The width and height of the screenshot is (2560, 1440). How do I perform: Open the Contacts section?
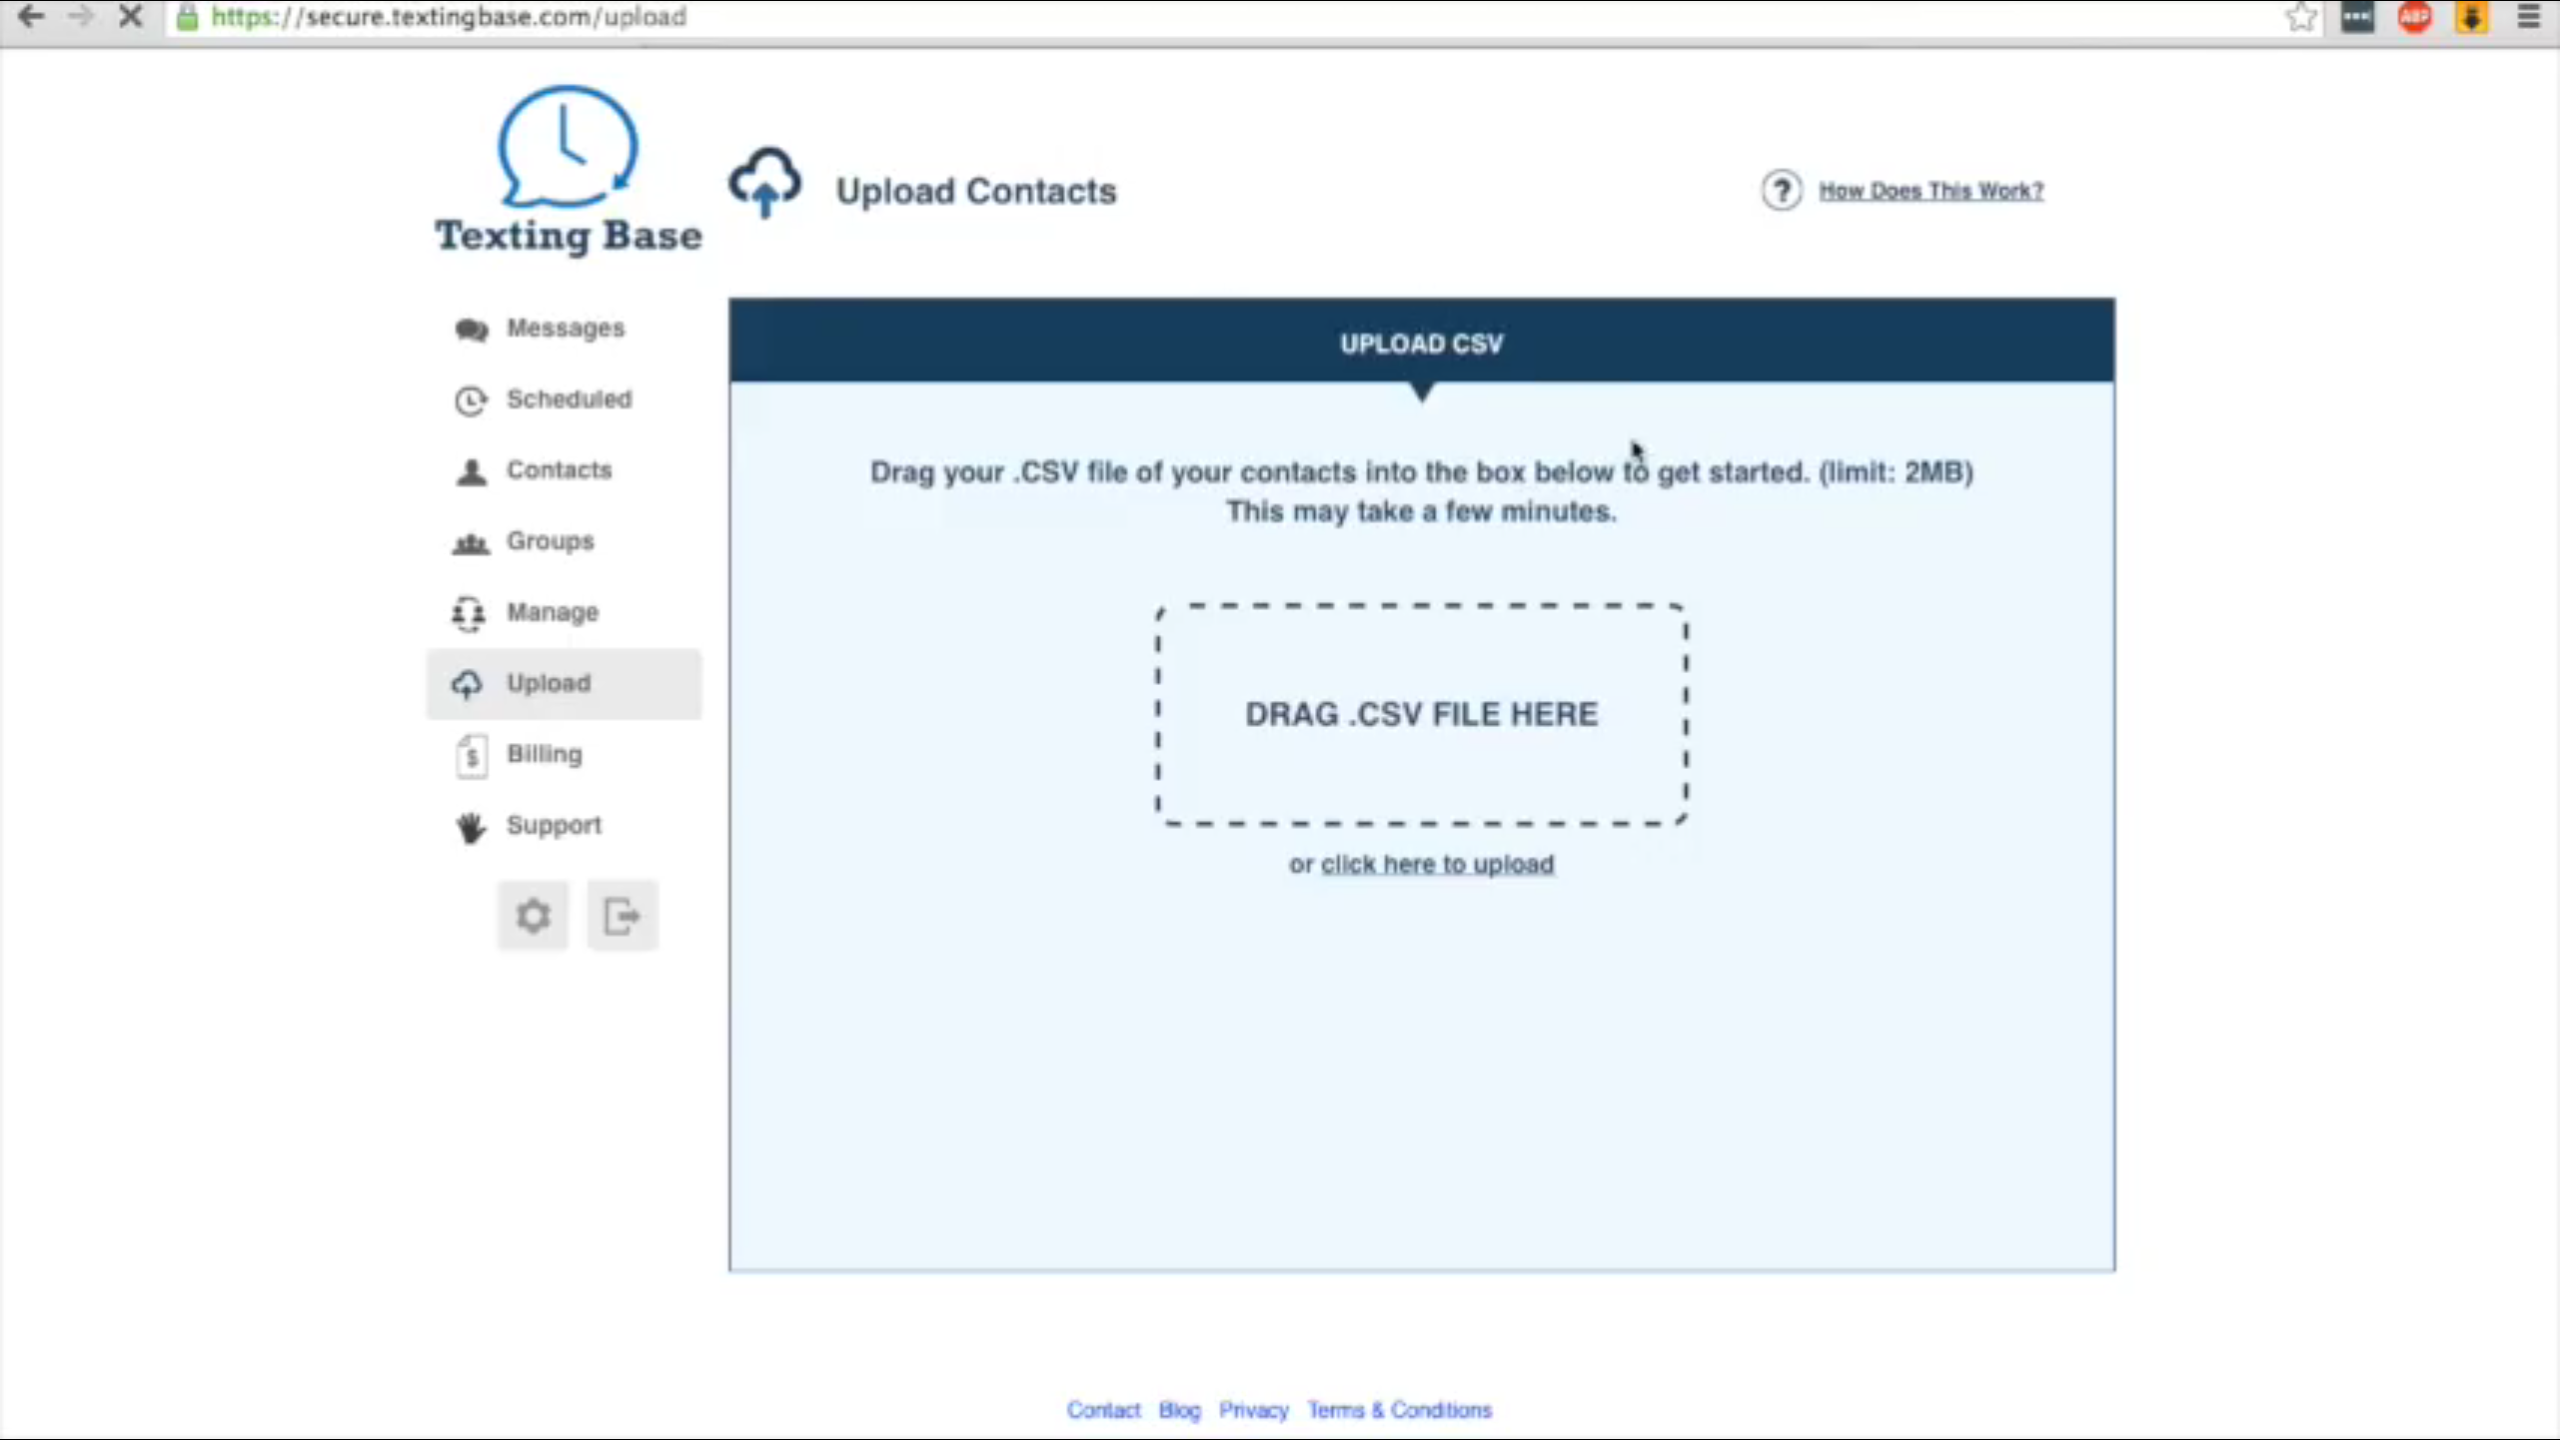click(x=558, y=470)
